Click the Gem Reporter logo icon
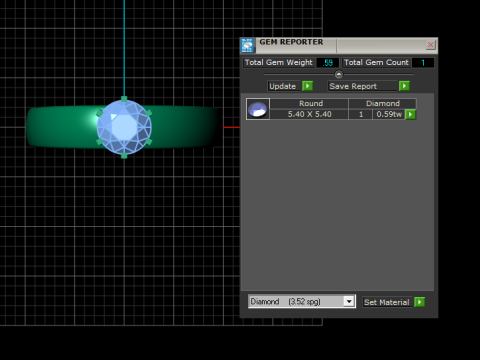The height and width of the screenshot is (360, 480). pos(247,46)
